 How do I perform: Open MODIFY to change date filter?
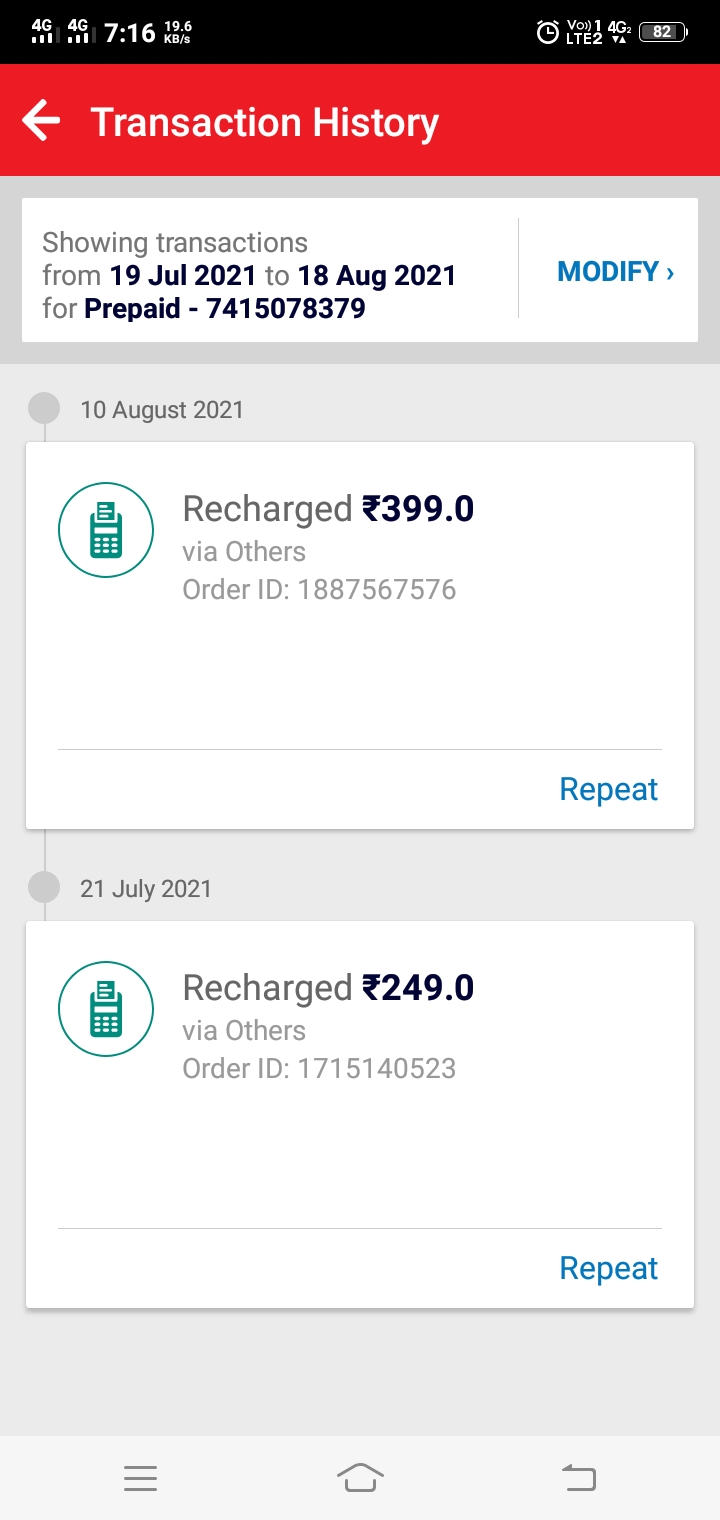click(x=615, y=271)
